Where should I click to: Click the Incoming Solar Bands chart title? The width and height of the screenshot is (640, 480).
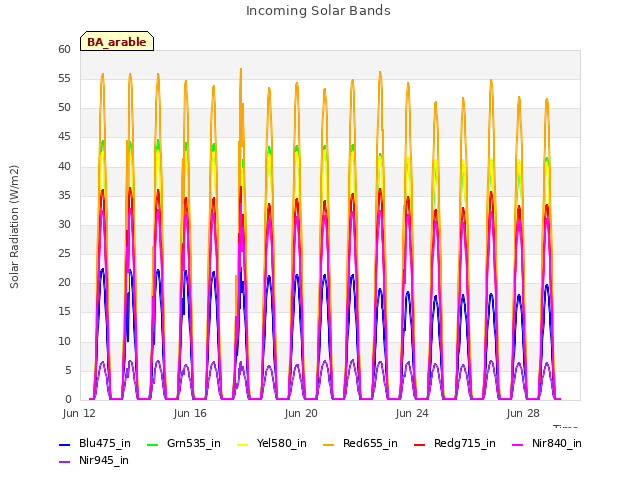pyautogui.click(x=318, y=11)
